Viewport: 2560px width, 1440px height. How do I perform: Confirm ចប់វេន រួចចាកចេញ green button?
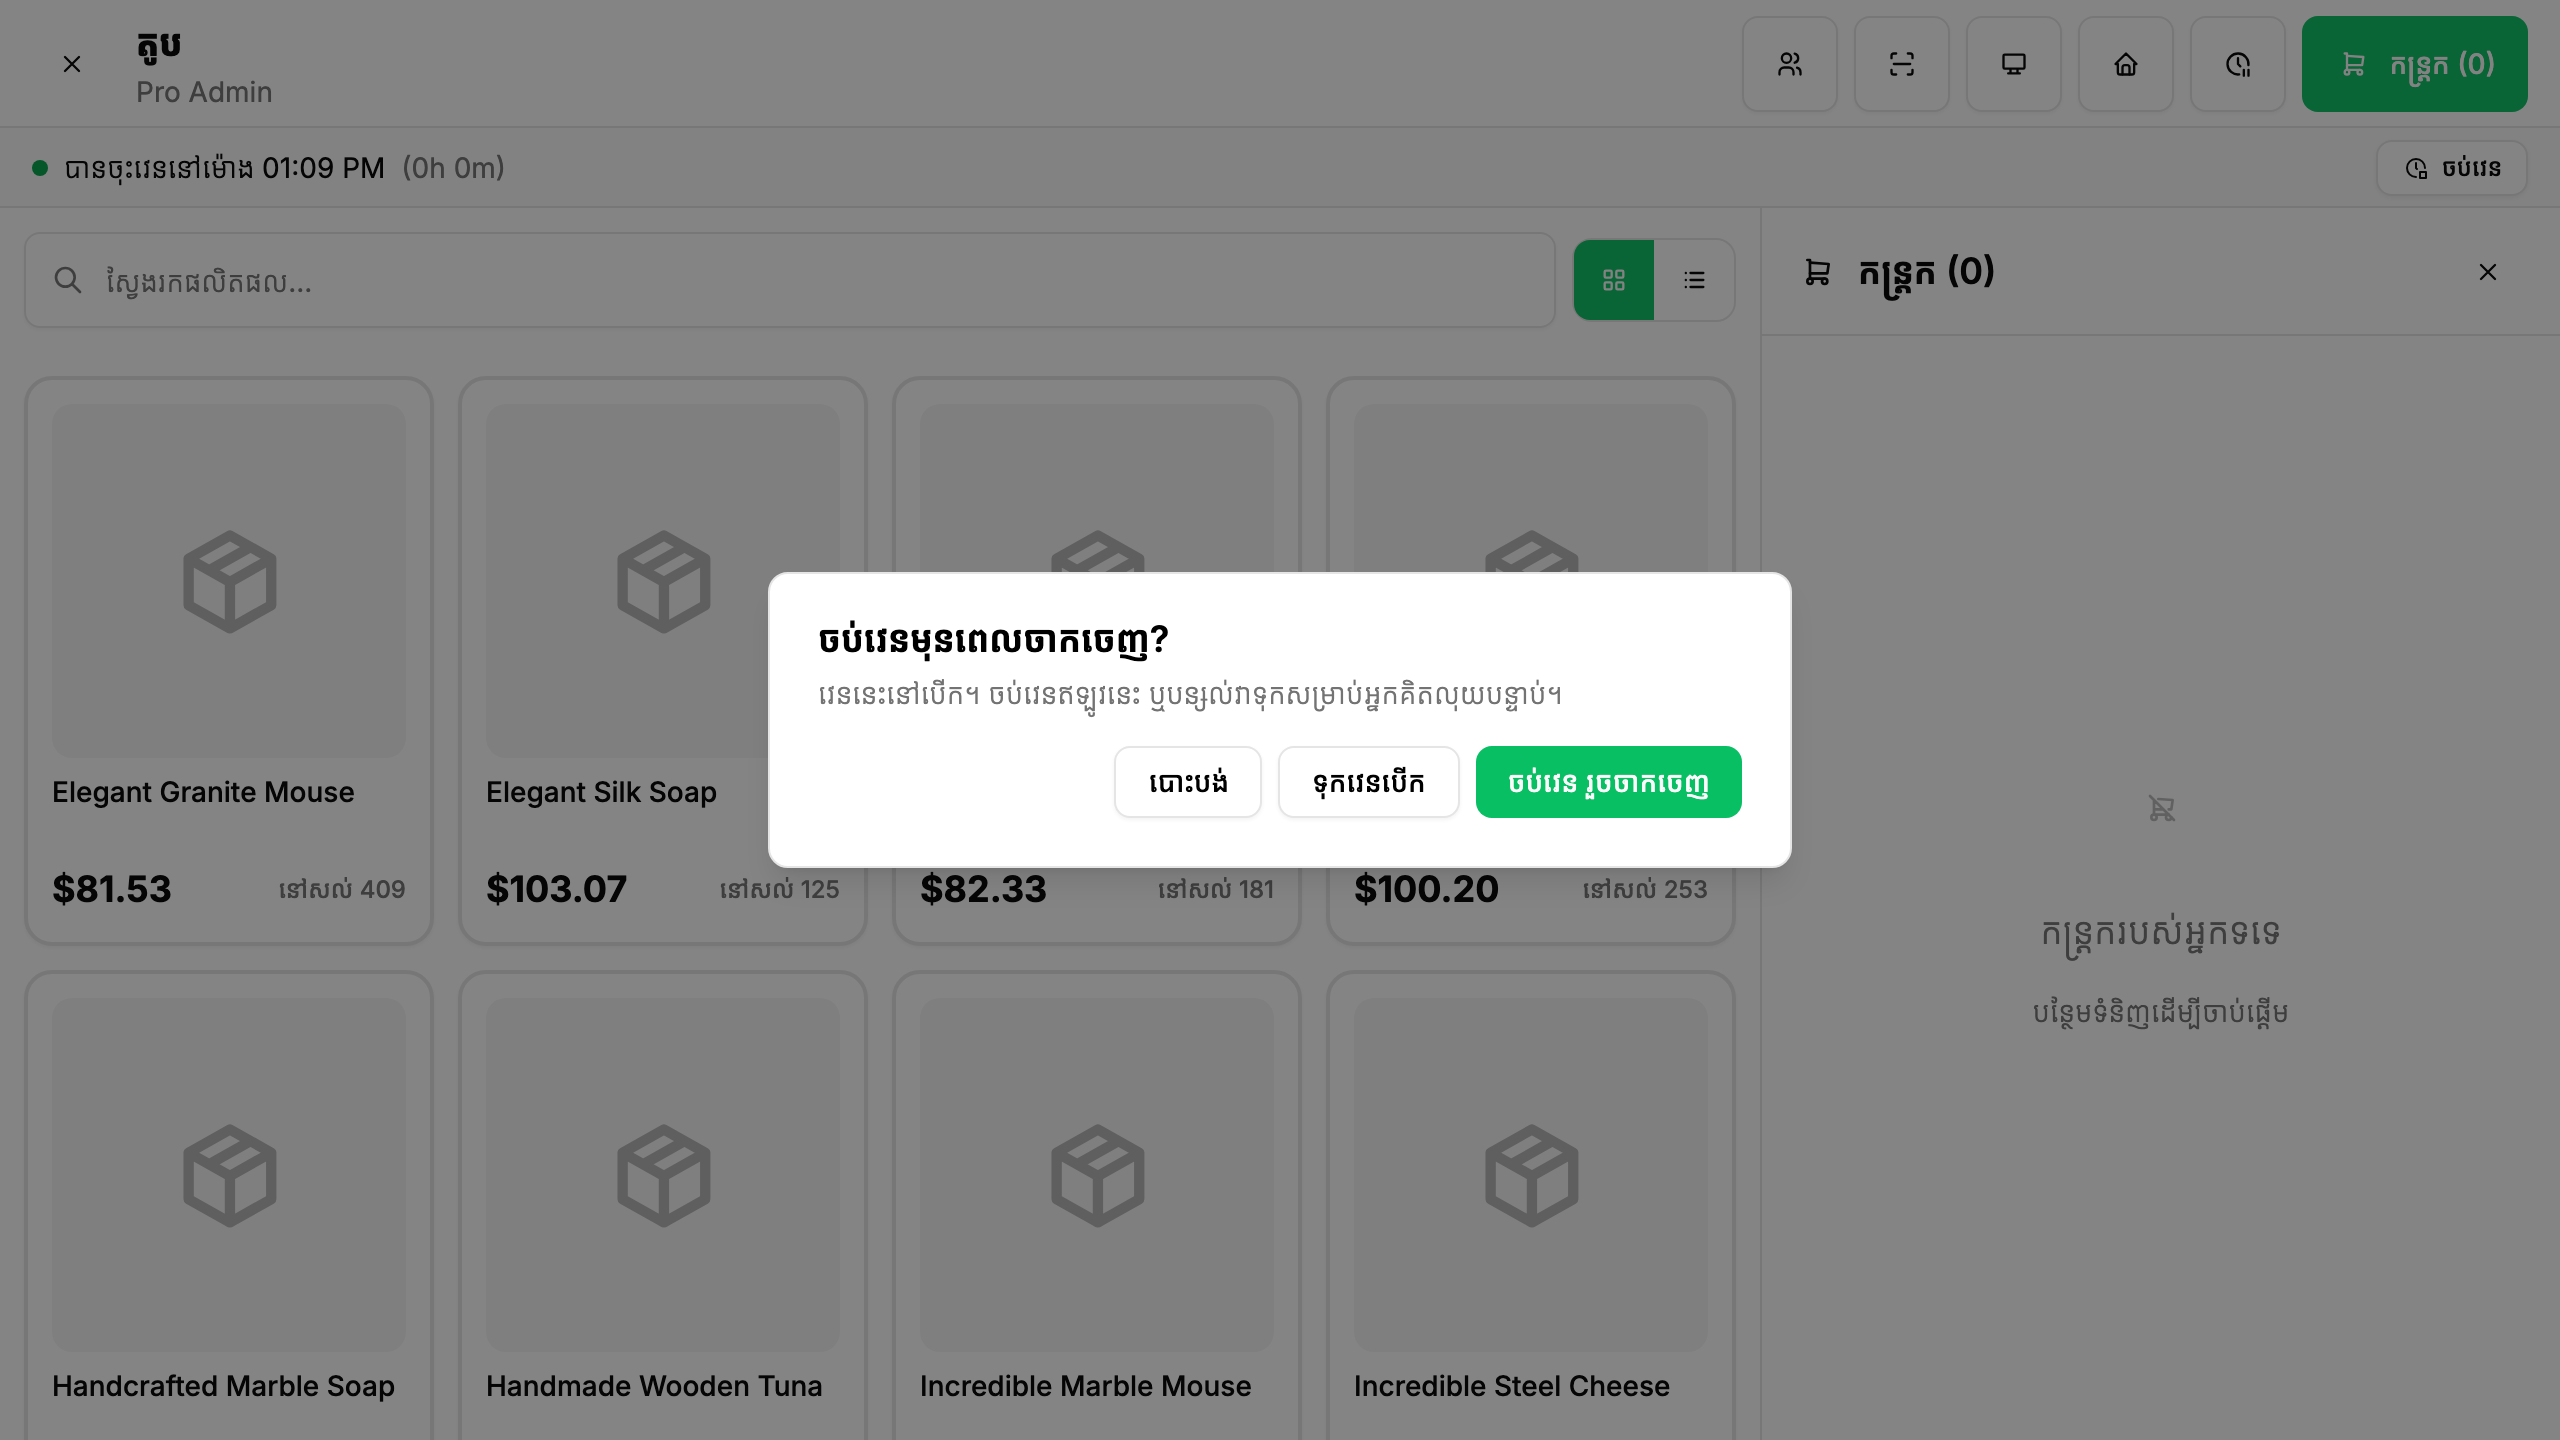[x=1608, y=782]
